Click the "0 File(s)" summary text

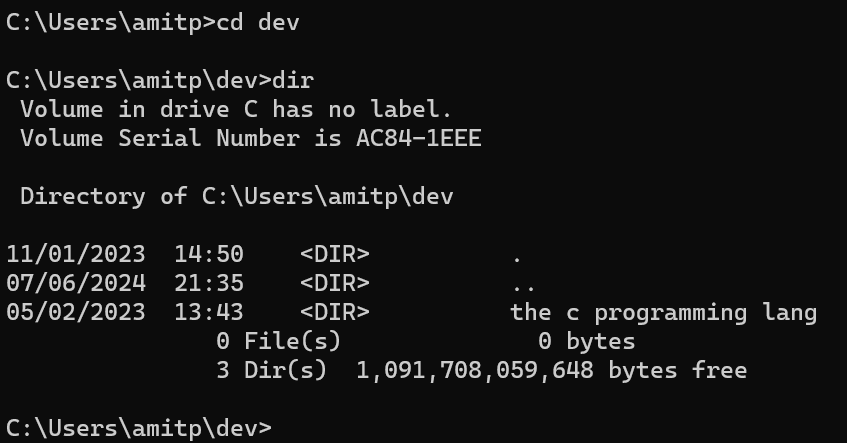click(x=278, y=341)
